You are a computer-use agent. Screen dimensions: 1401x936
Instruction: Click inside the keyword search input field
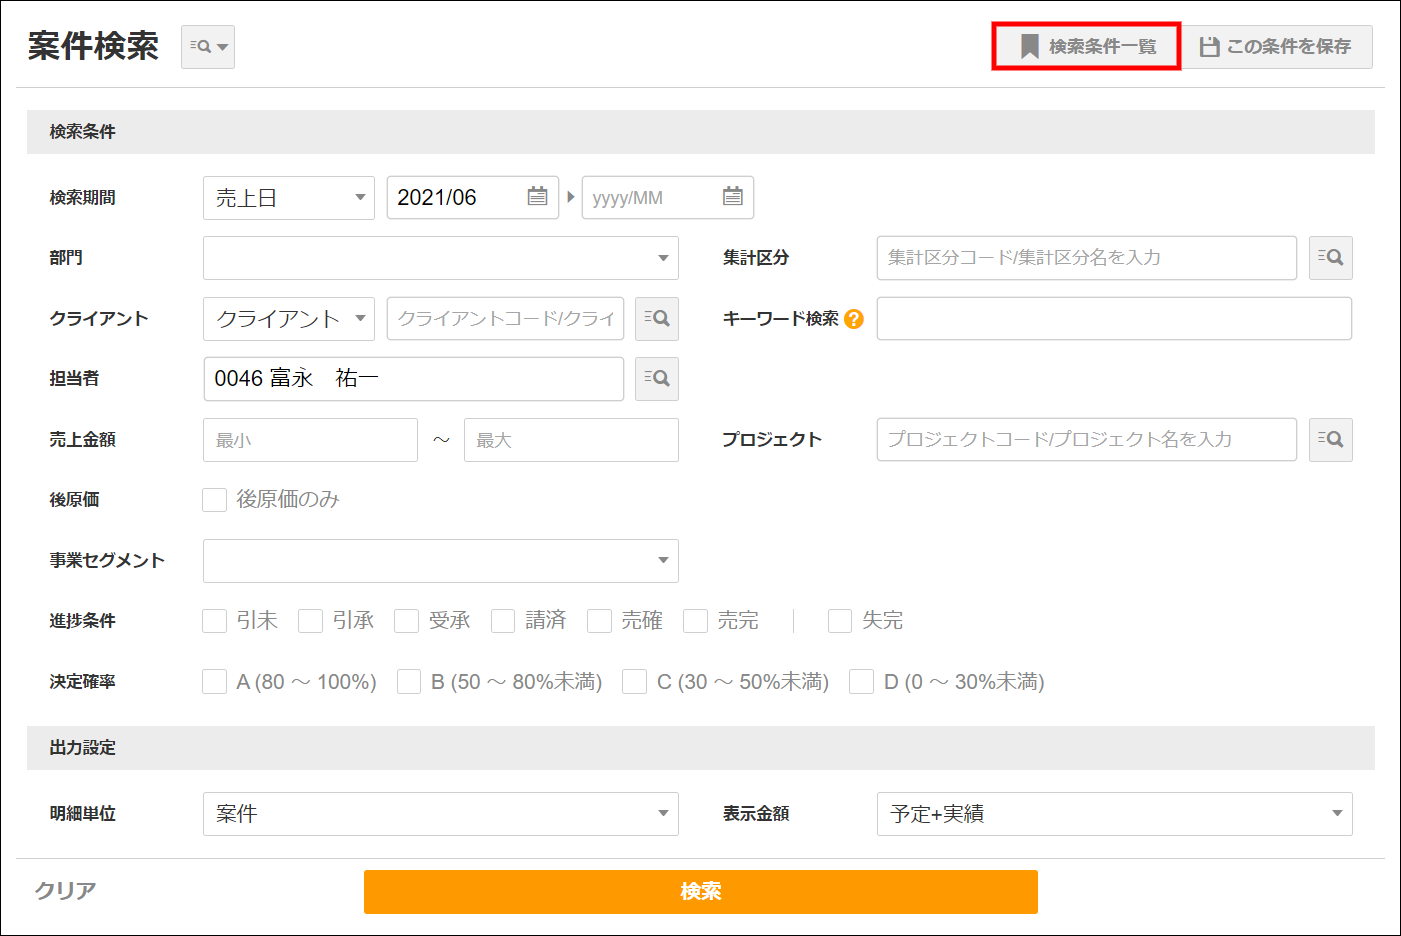1114,318
